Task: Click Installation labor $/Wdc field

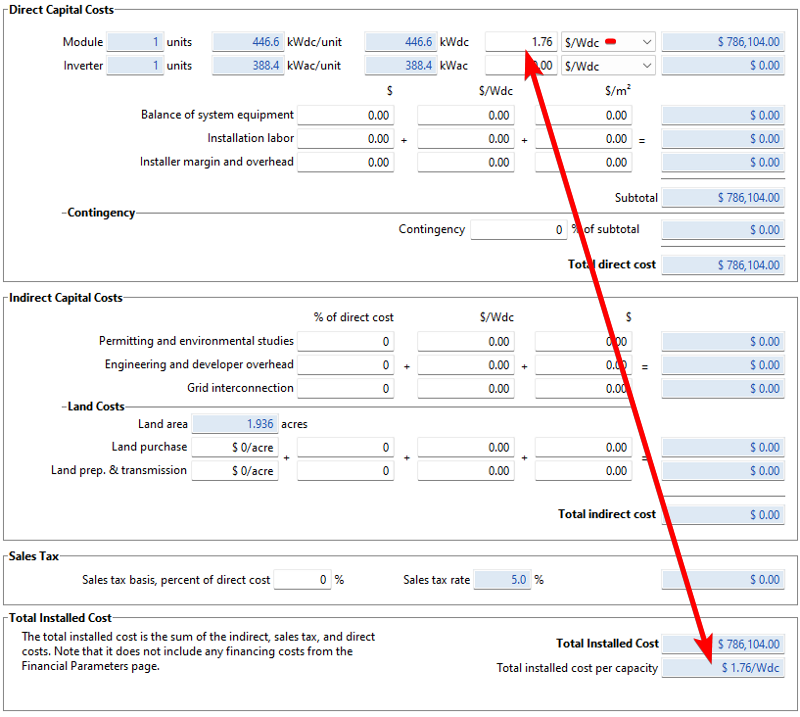Action: point(465,139)
